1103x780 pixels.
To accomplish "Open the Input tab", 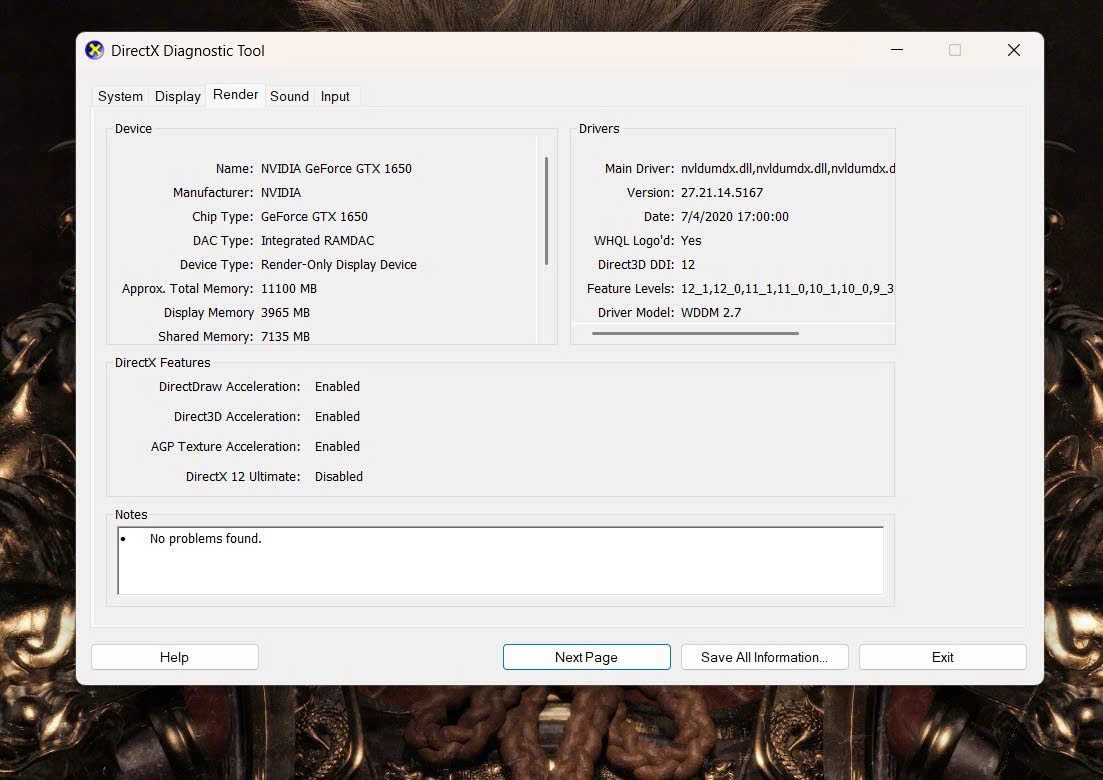I will pos(335,96).
